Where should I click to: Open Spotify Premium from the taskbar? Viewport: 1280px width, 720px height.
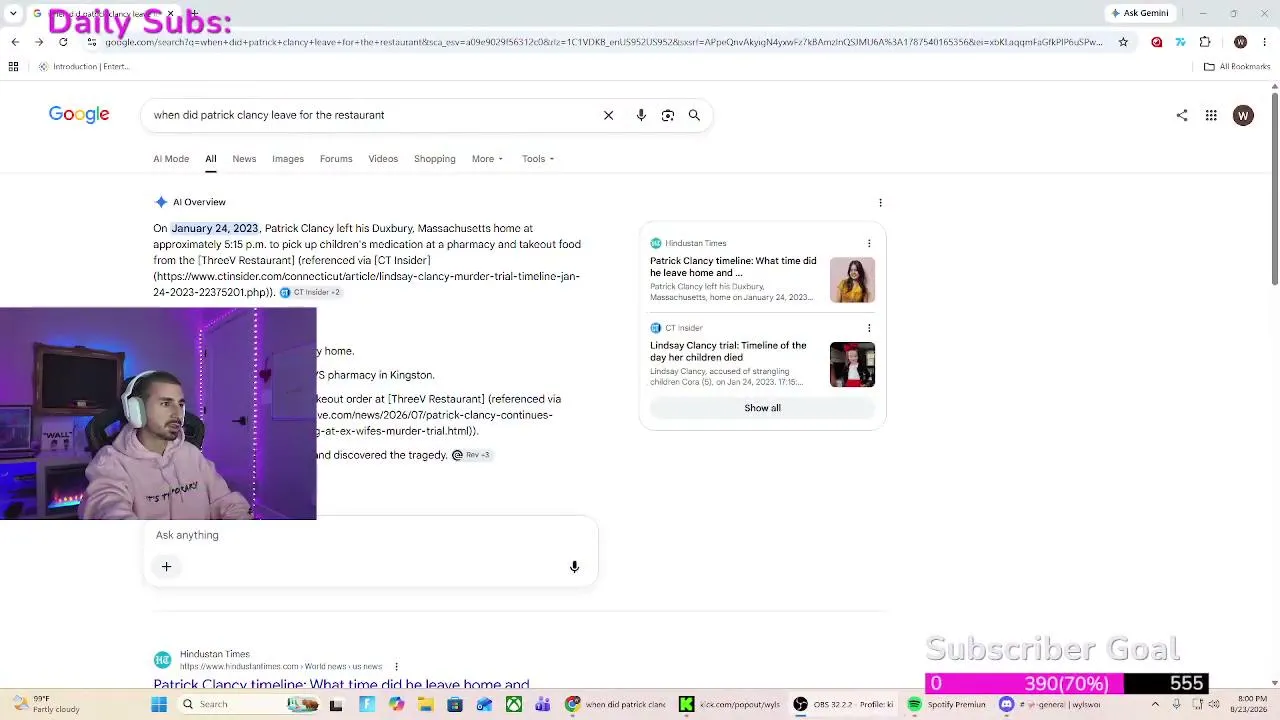pos(947,704)
